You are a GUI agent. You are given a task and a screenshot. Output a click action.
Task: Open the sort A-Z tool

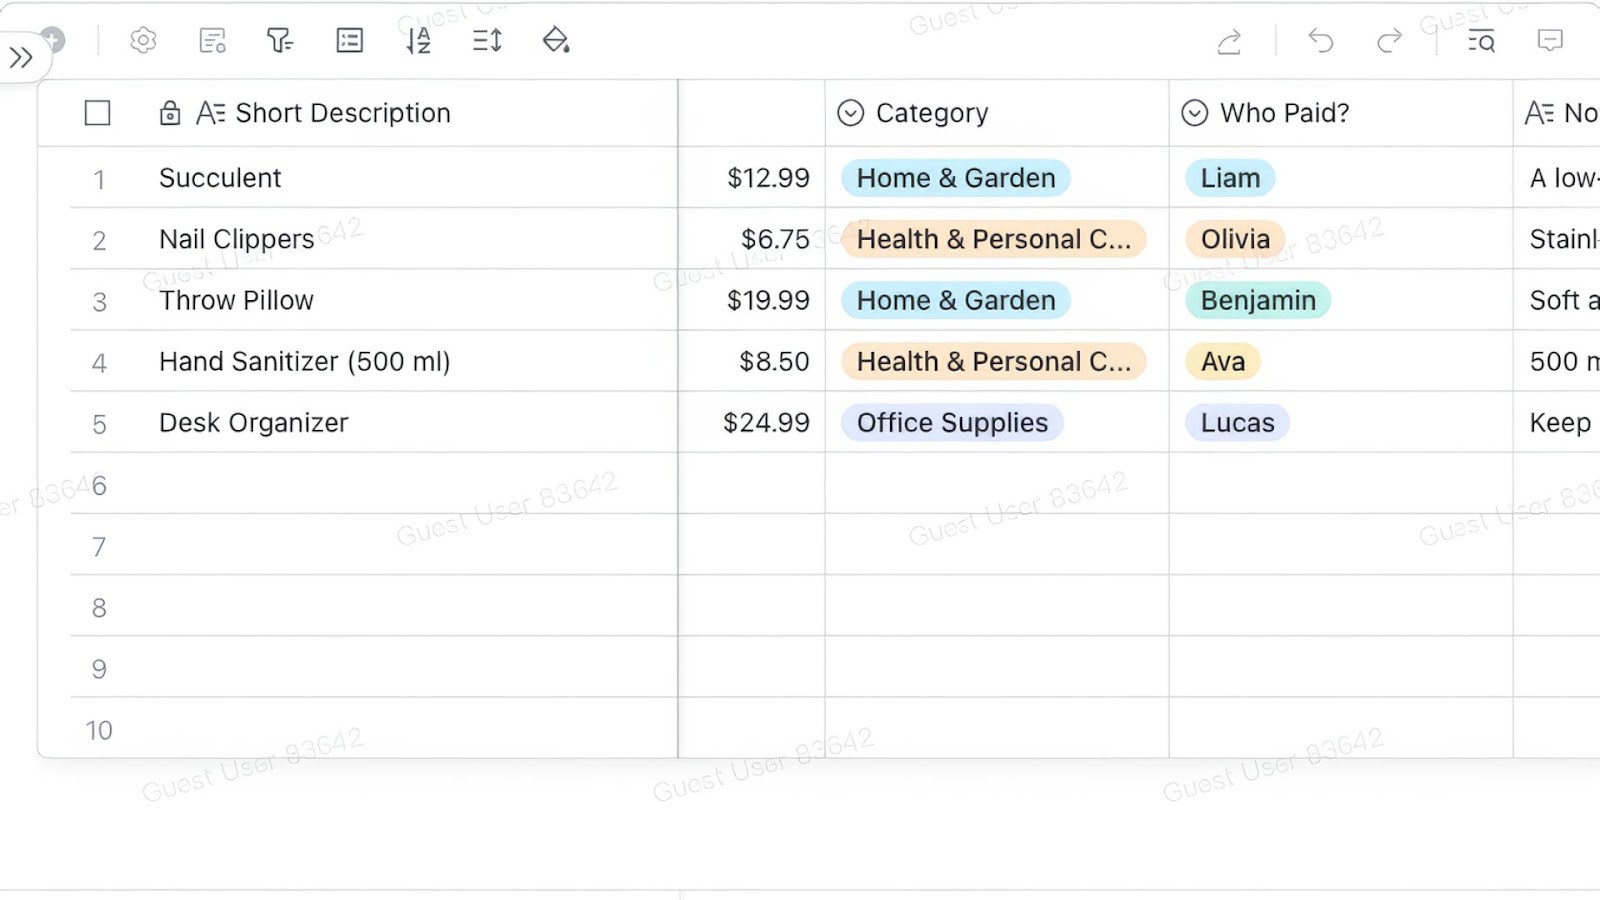pyautogui.click(x=417, y=41)
